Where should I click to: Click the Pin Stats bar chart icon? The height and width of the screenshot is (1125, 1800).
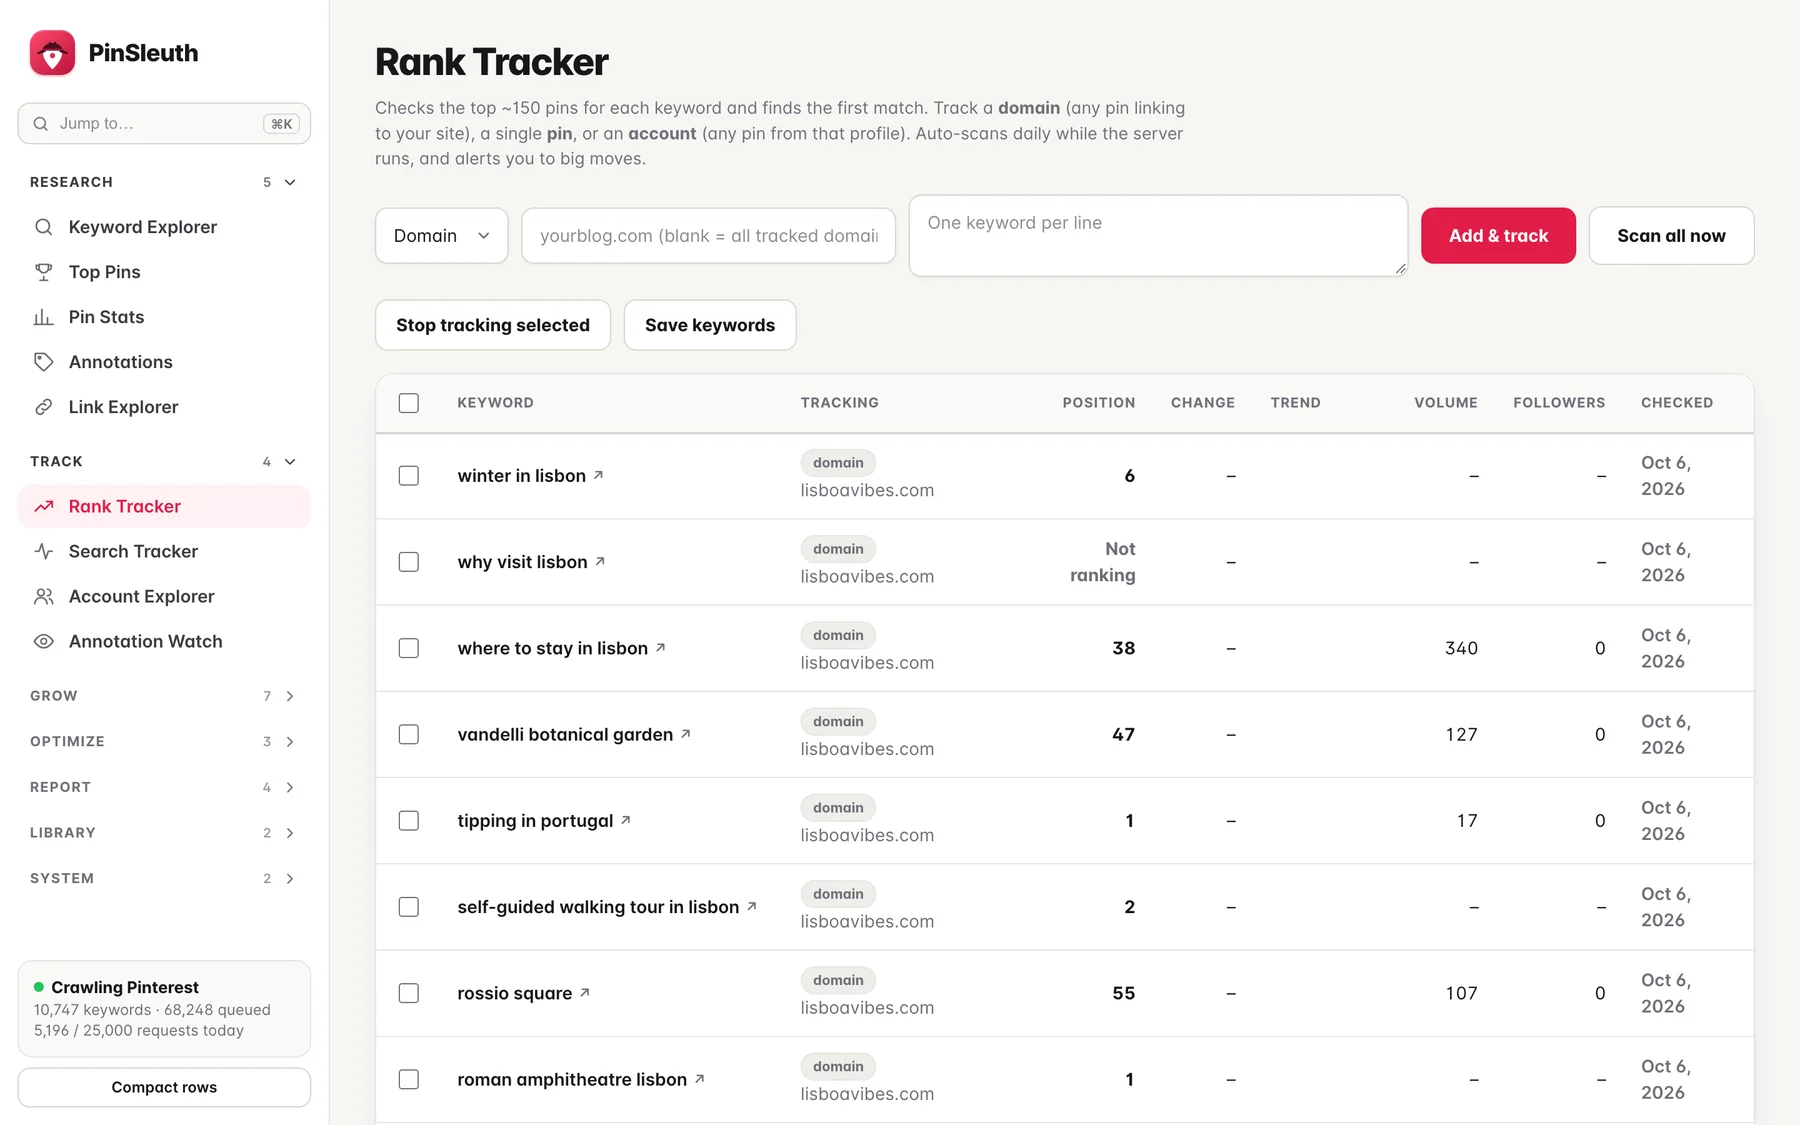(x=43, y=317)
